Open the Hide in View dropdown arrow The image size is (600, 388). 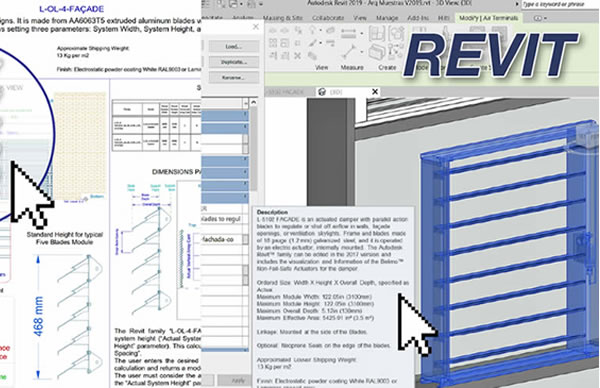pyautogui.click(x=321, y=31)
